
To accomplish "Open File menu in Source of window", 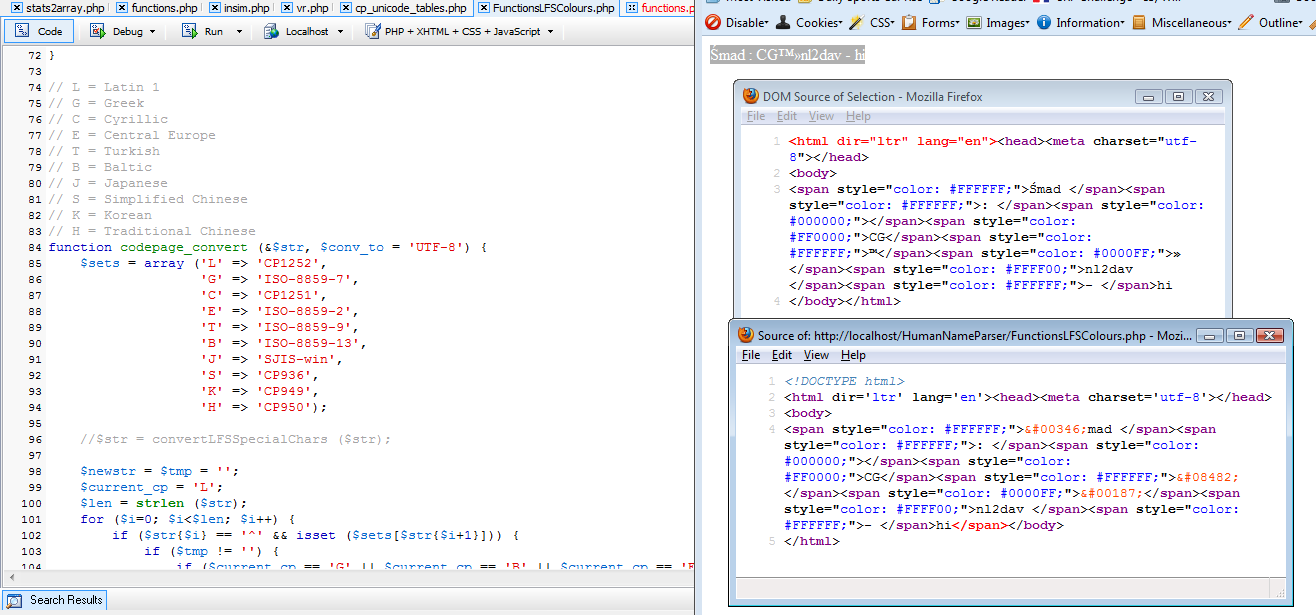I will click(x=751, y=355).
